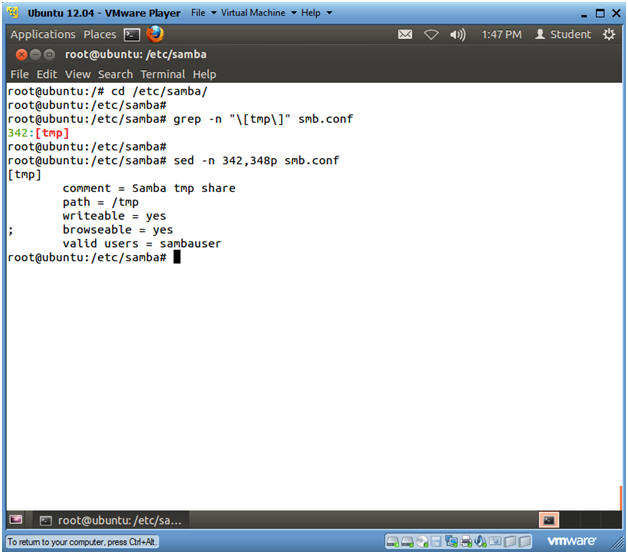Screen dimensions: 628x554
Task: Open the sound volume indicator
Action: (x=457, y=35)
